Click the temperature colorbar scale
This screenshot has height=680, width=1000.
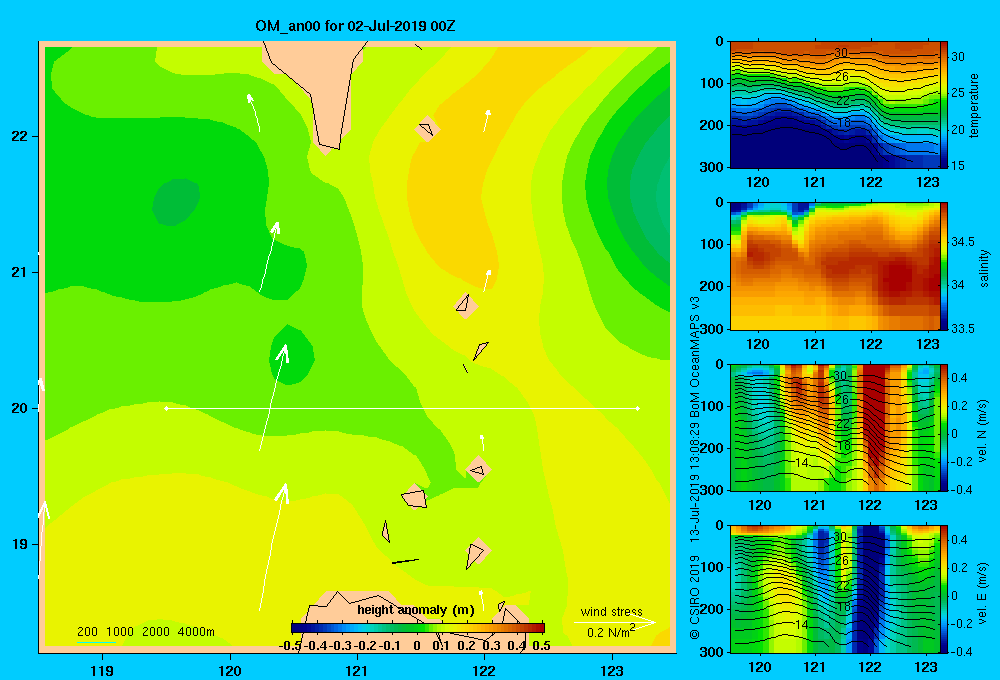pos(944,105)
